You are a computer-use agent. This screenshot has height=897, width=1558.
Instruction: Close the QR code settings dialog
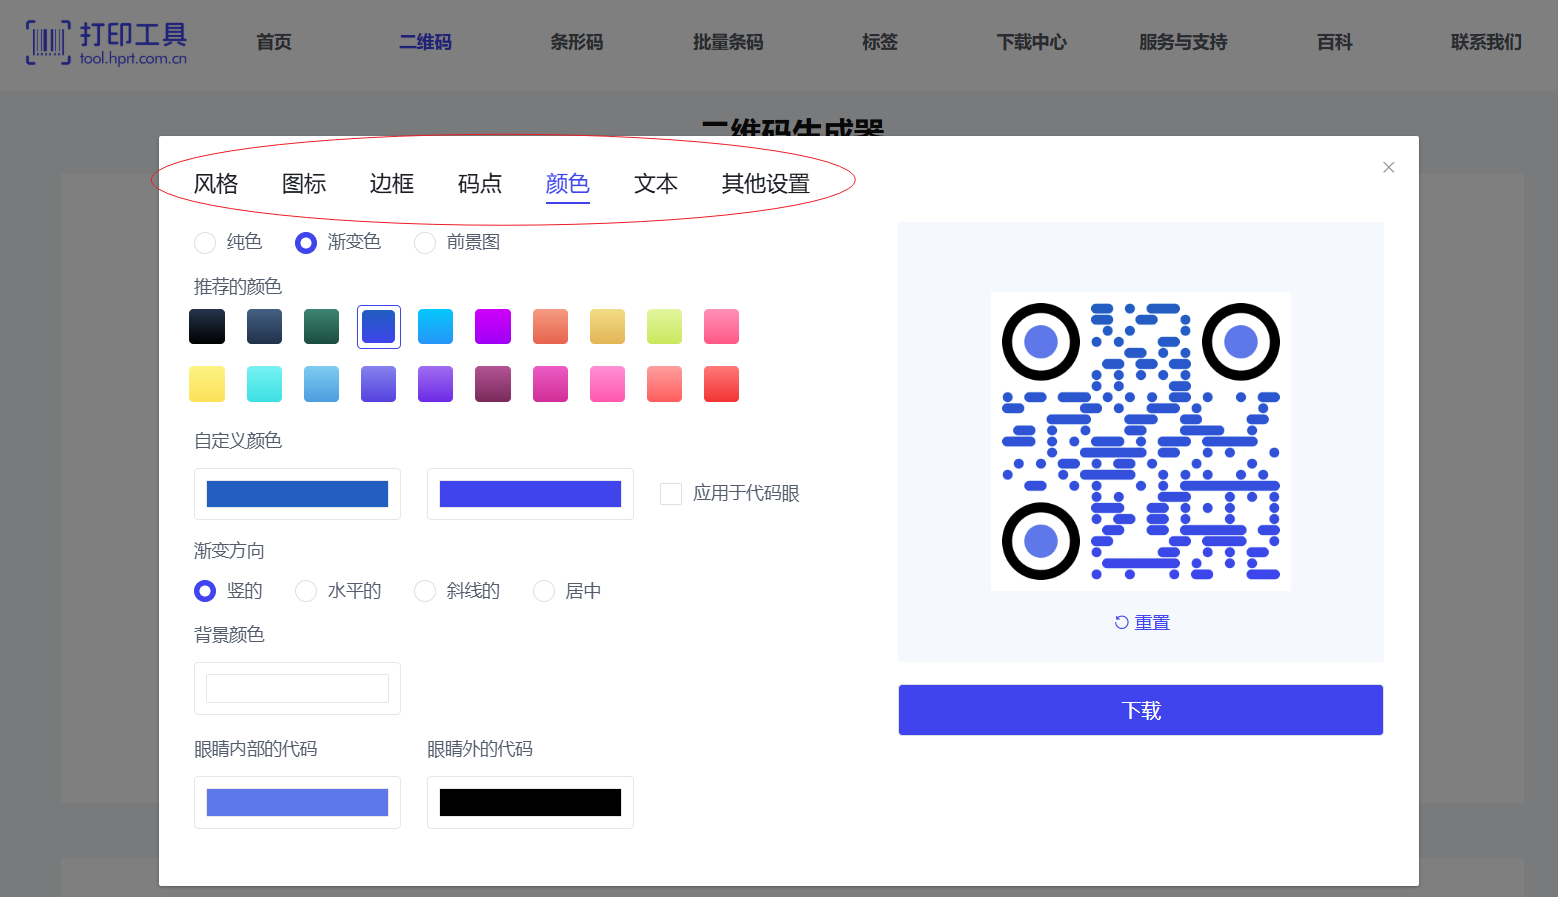coord(1388,167)
